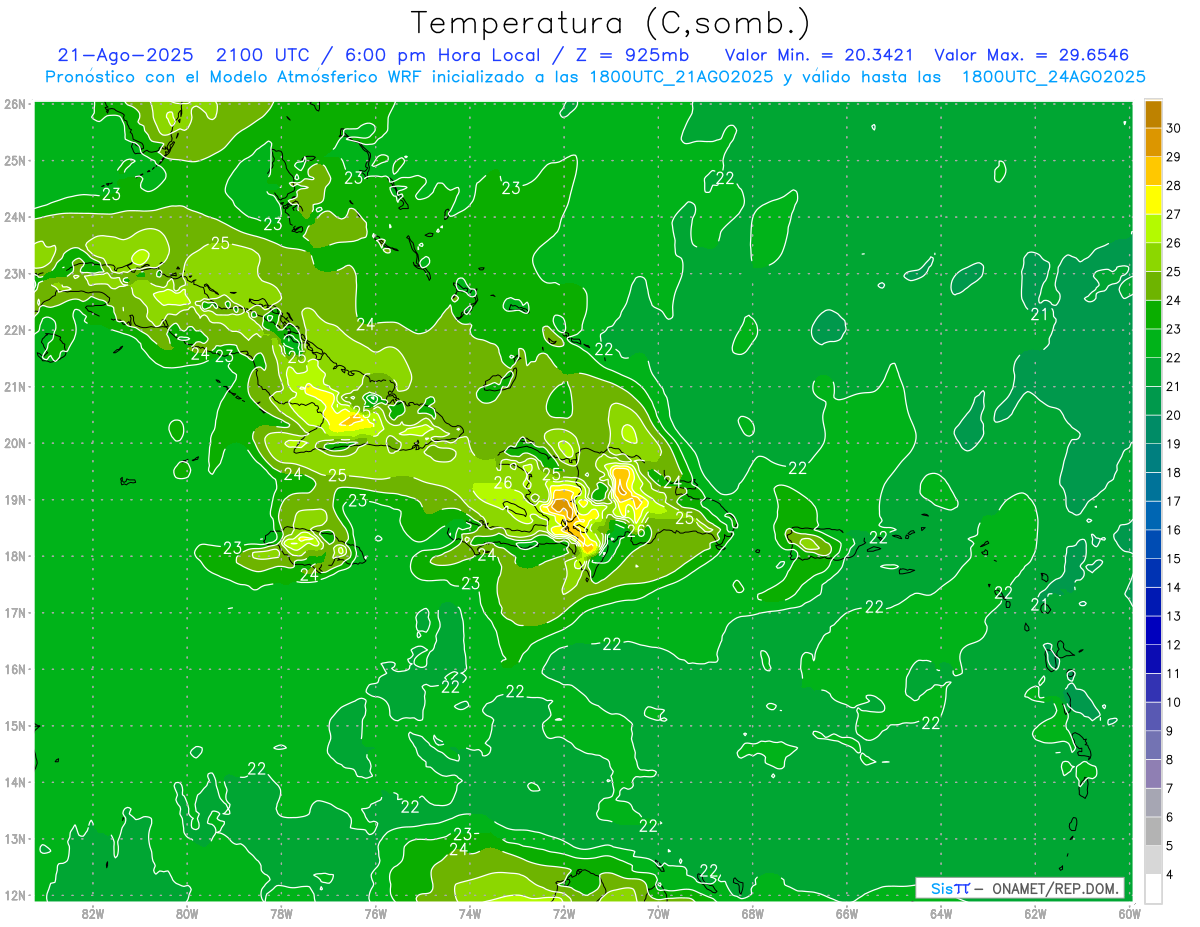The width and height of the screenshot is (1200, 927).
Task: Select the date text '21-Ago-2025'
Action: tap(124, 55)
